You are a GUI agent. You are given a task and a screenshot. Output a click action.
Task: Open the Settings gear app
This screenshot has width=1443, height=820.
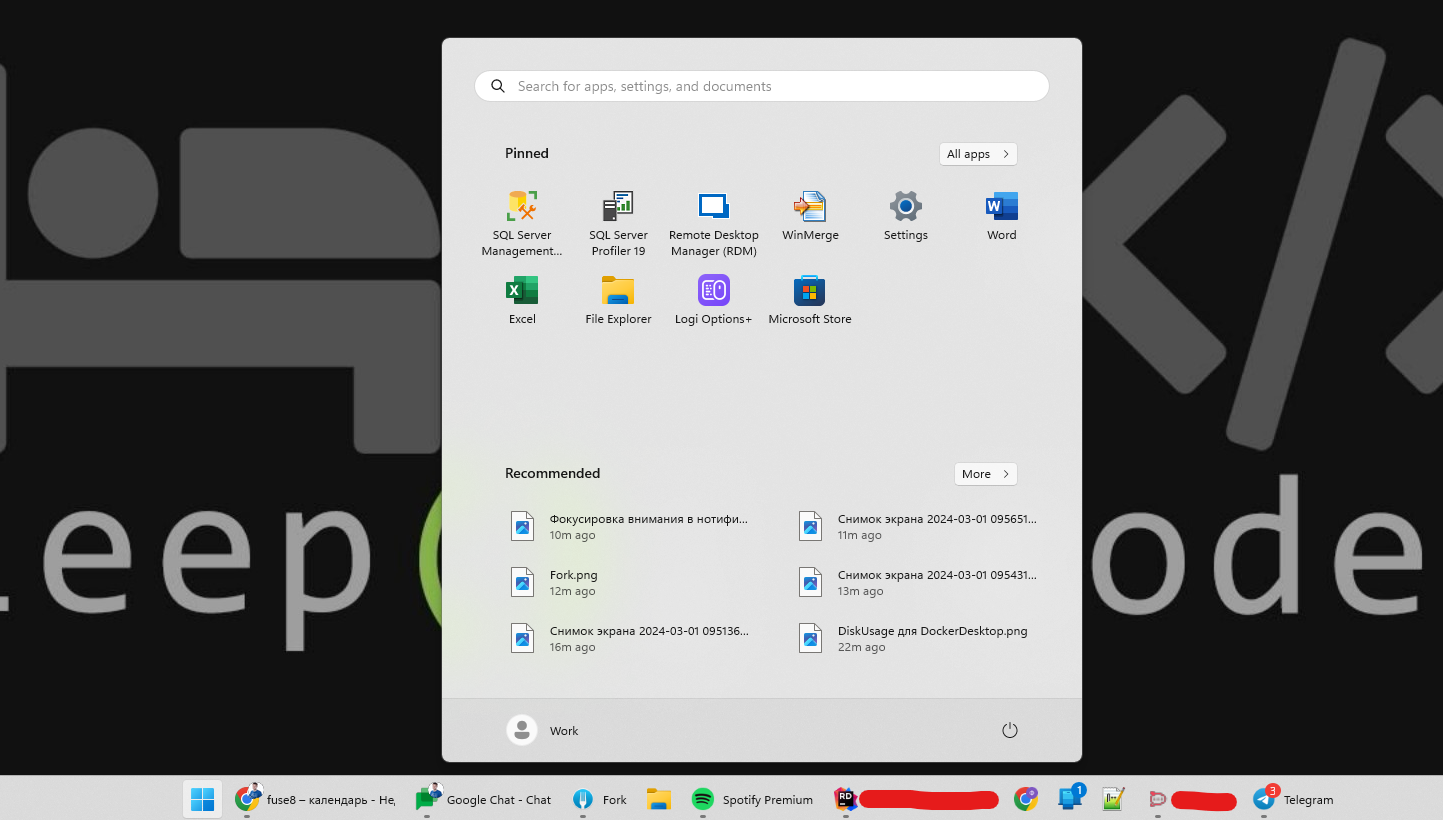click(905, 215)
